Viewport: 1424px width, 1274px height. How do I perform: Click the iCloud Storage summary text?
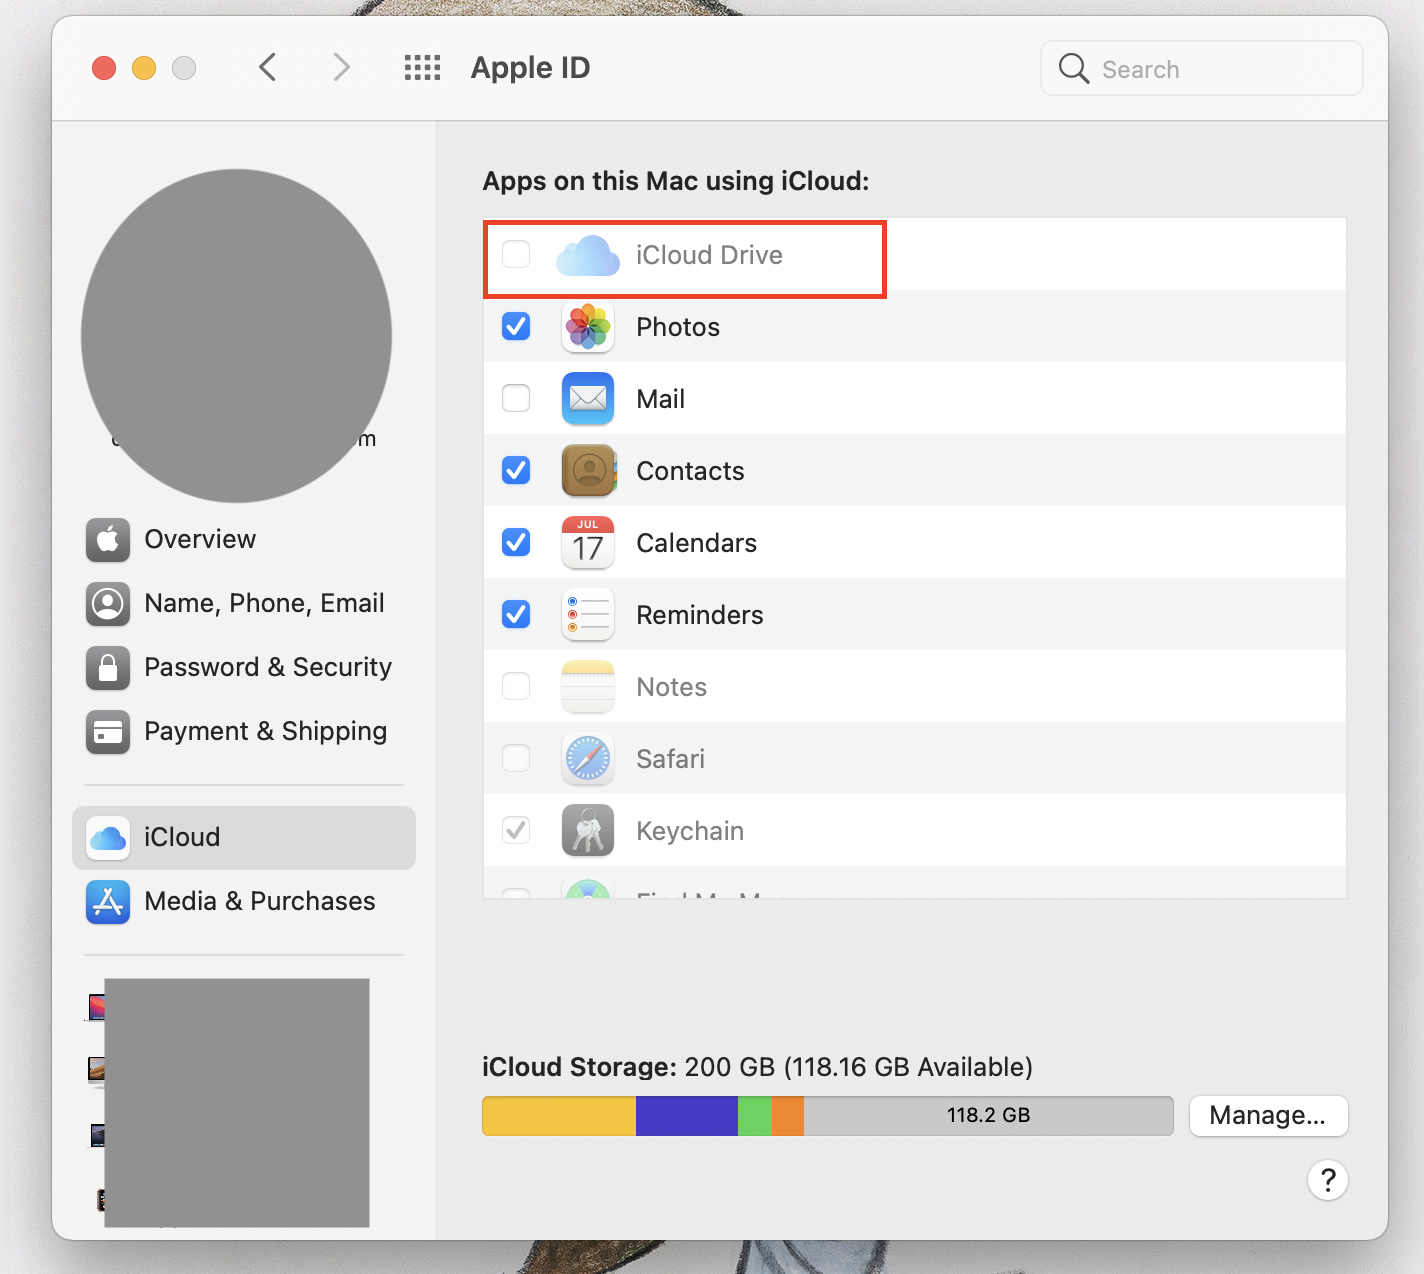757,1067
